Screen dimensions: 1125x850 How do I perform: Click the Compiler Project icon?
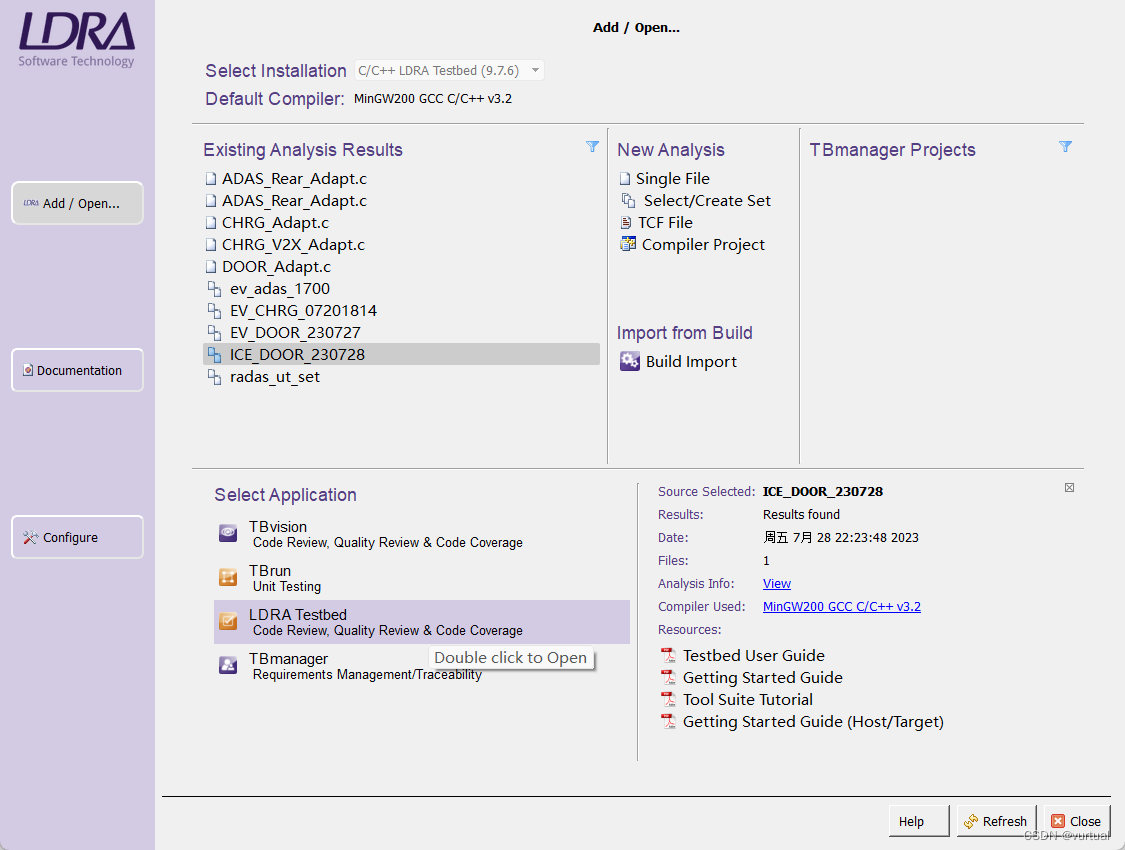[628, 244]
